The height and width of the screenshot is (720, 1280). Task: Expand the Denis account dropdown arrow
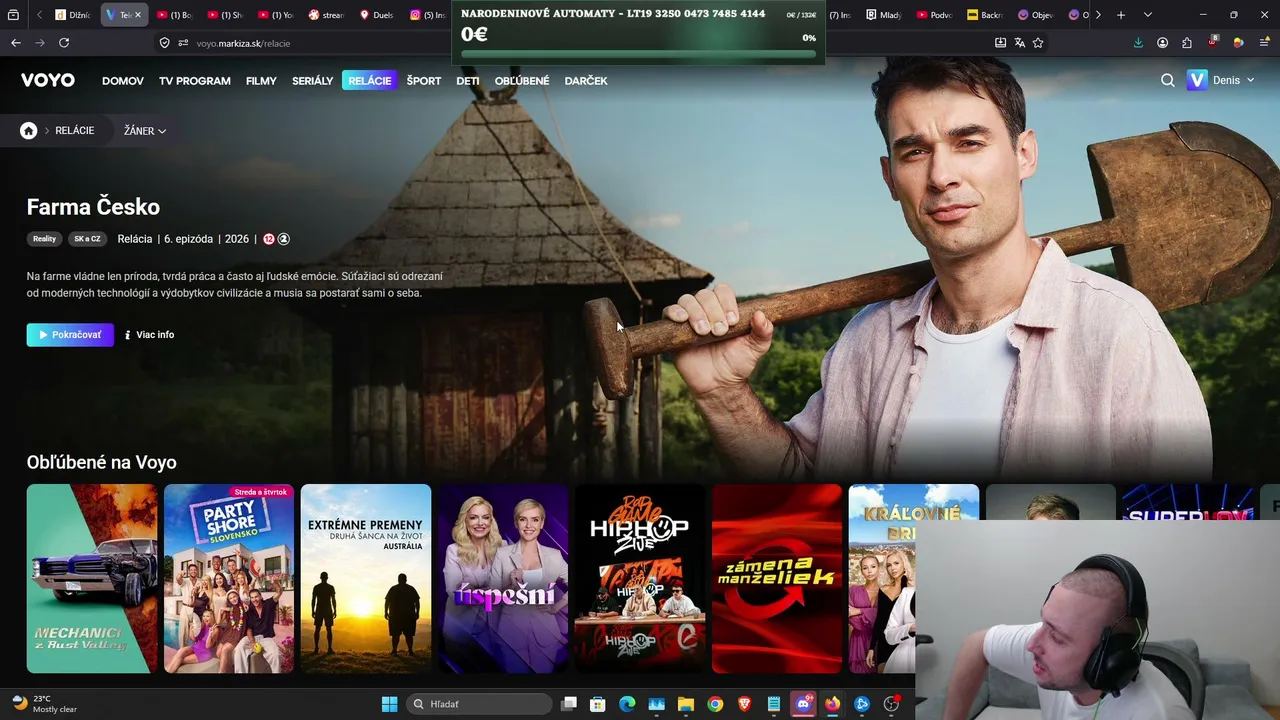[1250, 80]
